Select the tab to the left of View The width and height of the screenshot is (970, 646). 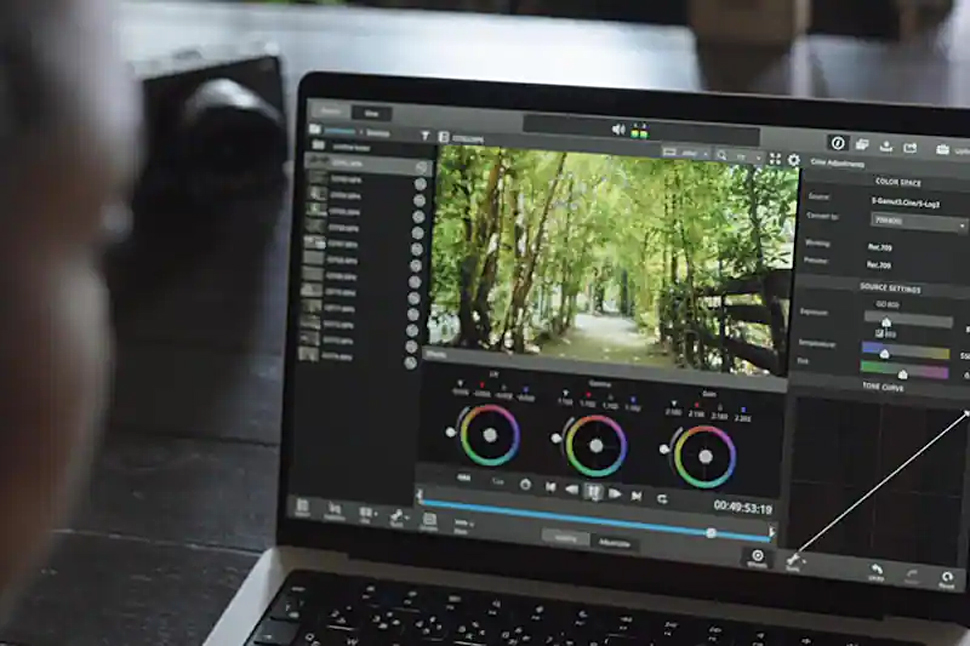[x=330, y=111]
